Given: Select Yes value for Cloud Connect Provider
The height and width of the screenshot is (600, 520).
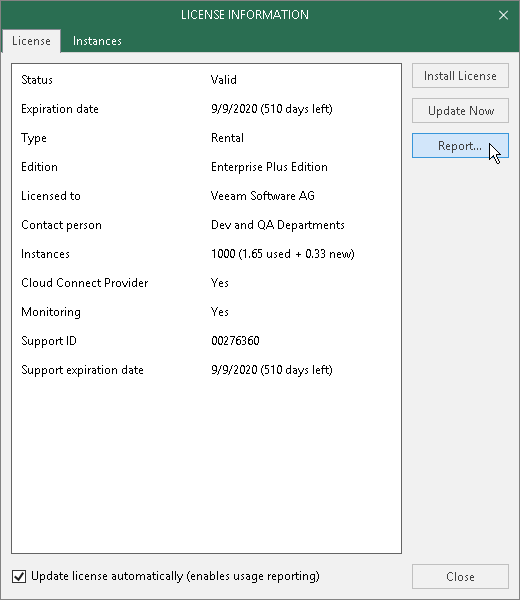Looking at the screenshot, I should 220,283.
